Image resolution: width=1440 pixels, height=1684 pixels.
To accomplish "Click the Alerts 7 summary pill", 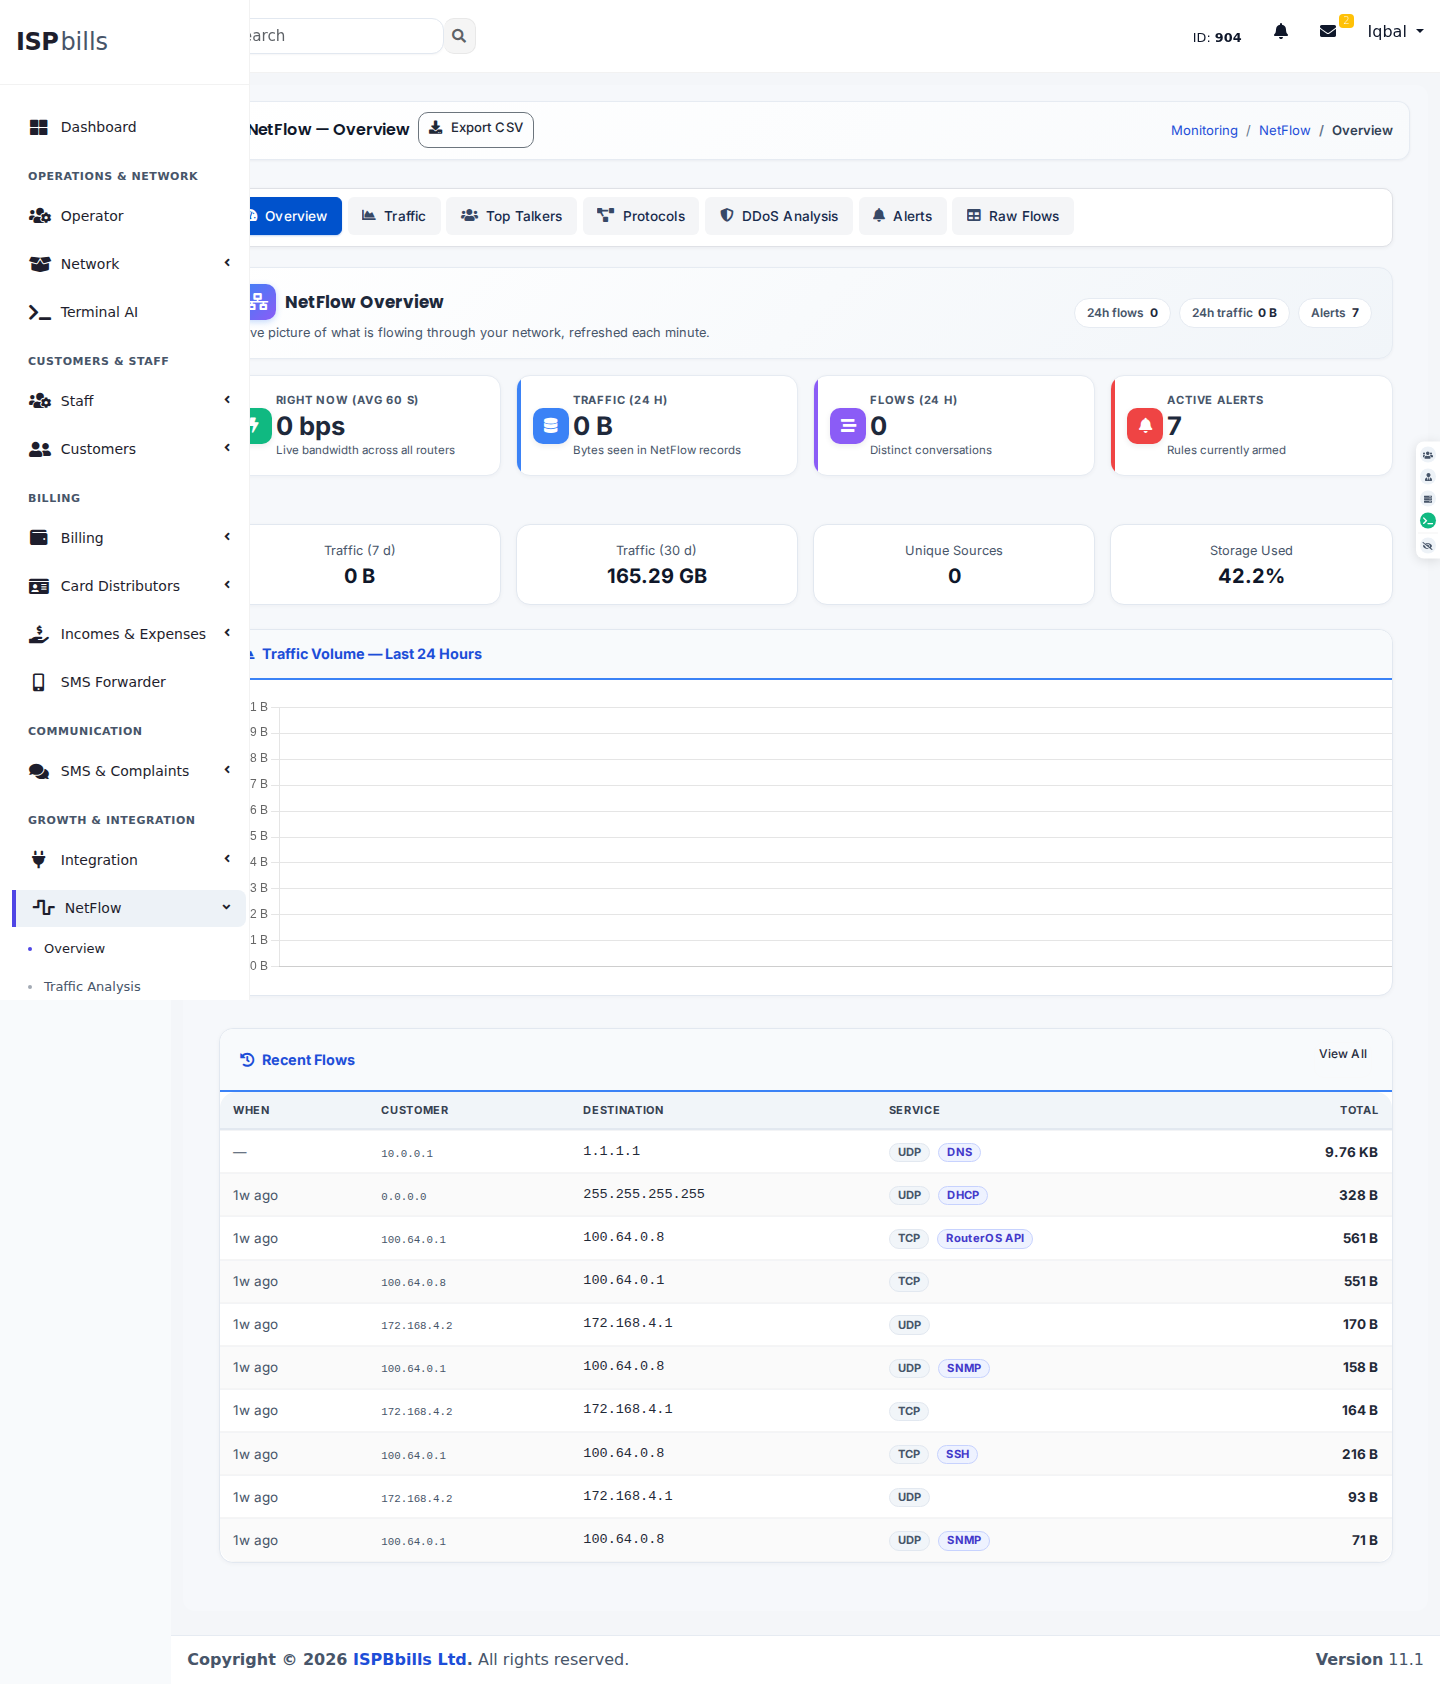I will coord(1335,313).
